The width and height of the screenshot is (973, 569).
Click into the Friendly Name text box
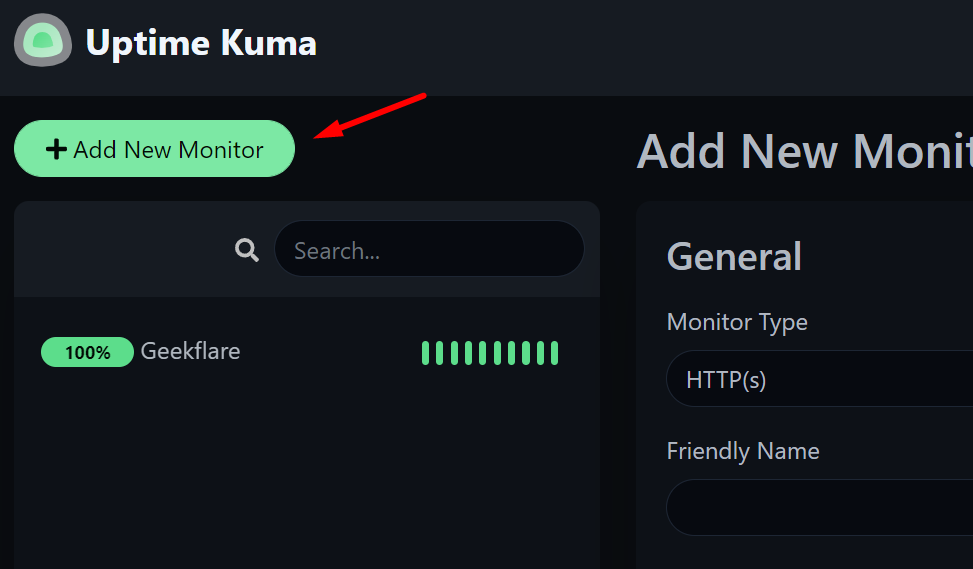coord(820,507)
